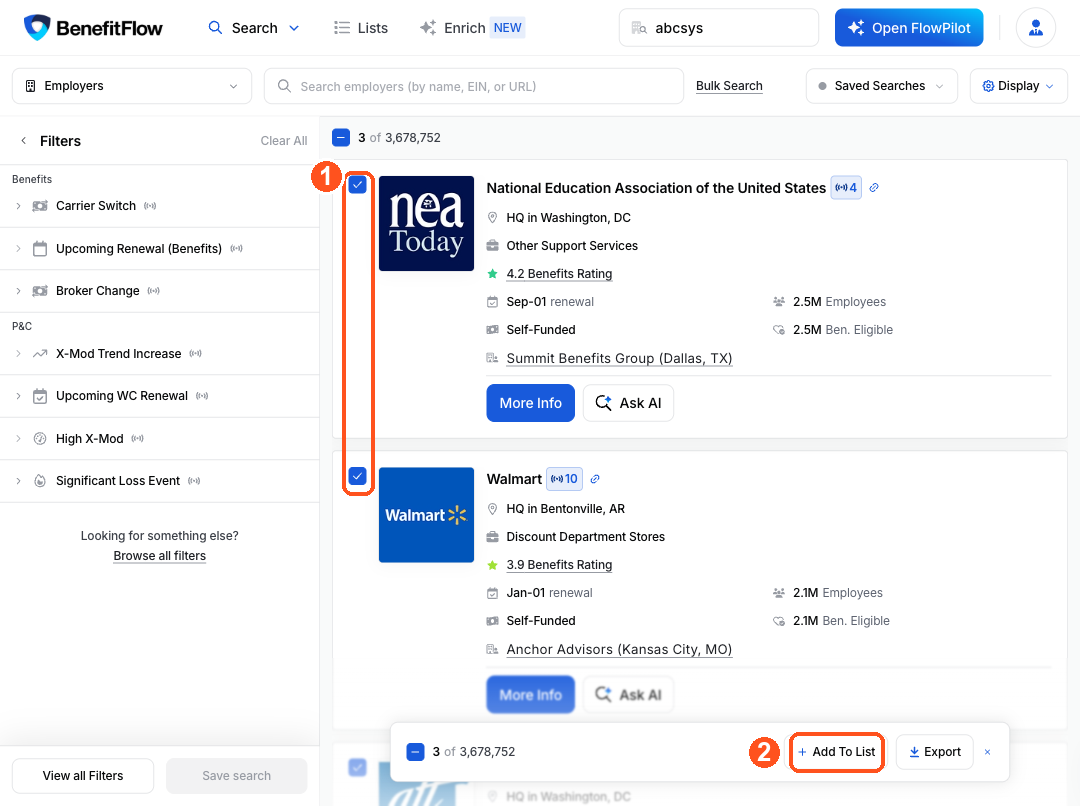Image resolution: width=1080 pixels, height=806 pixels.
Task: Click the Upcoming Renewal calendar icon
Action: 40,249
